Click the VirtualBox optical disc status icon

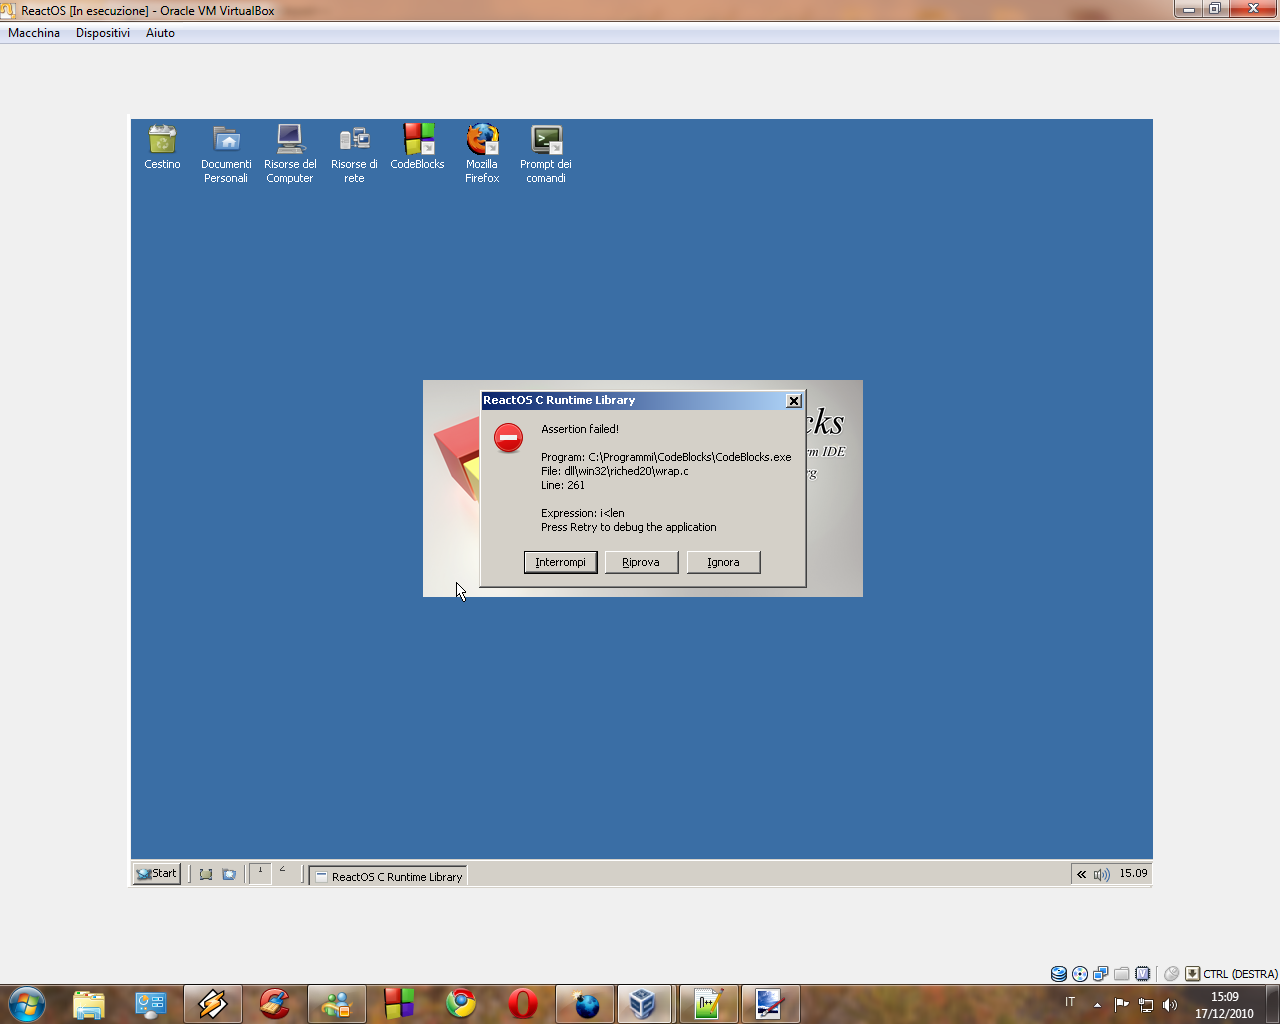pyautogui.click(x=1079, y=974)
